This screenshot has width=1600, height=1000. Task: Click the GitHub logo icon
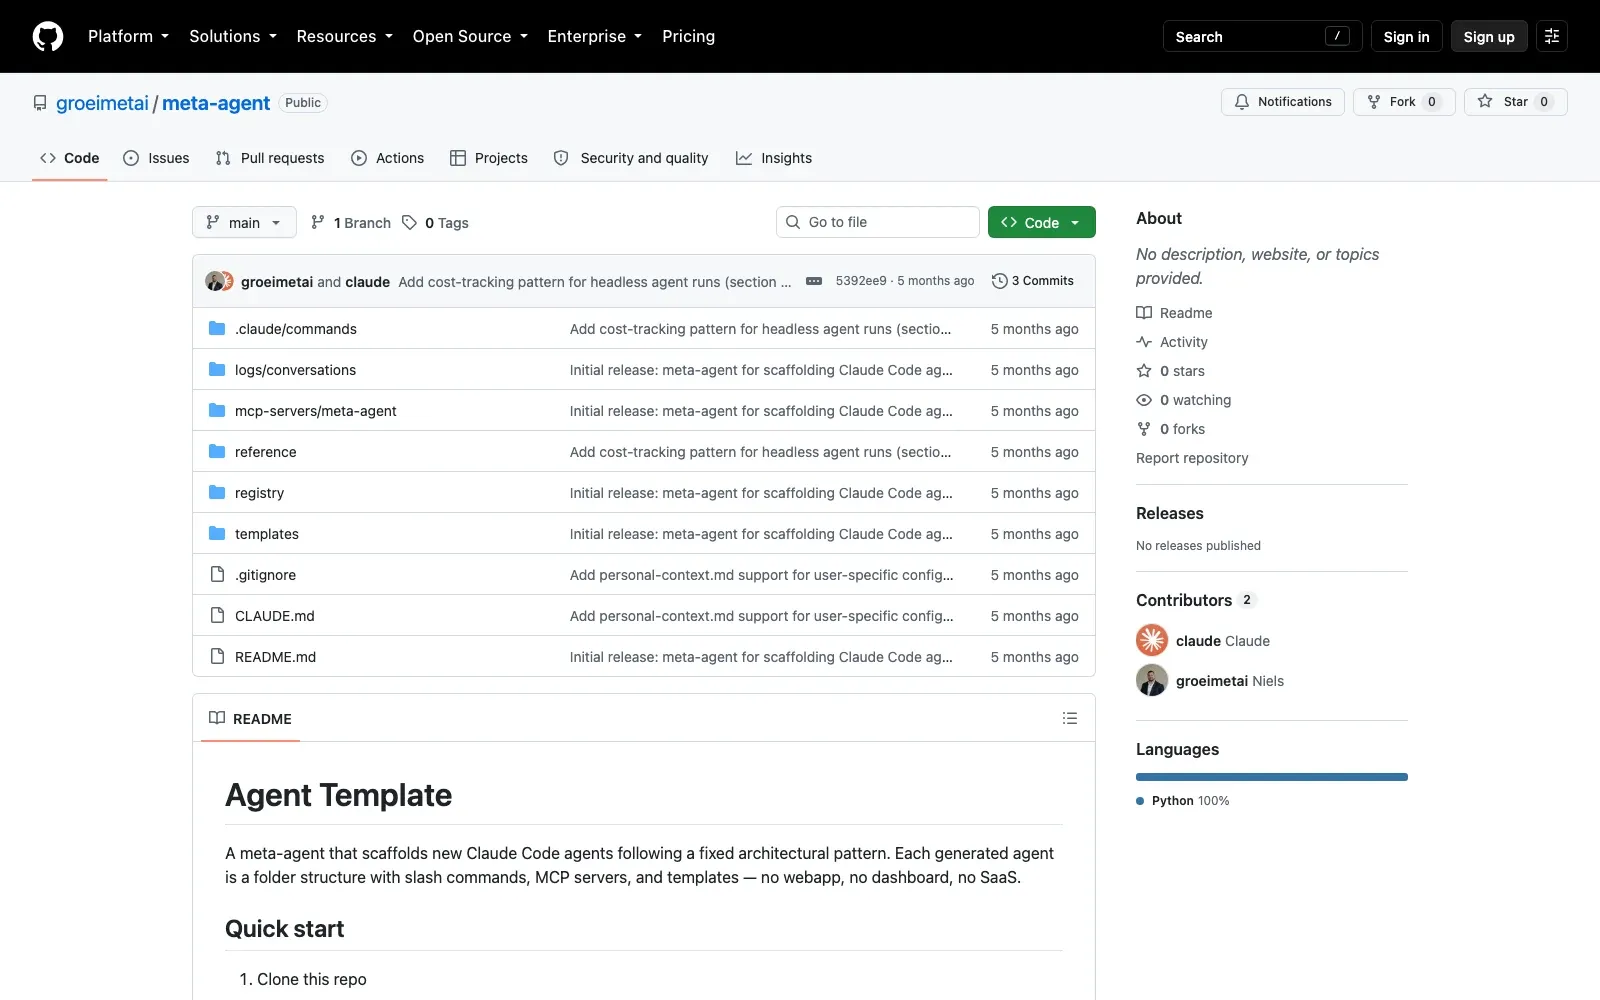48,36
